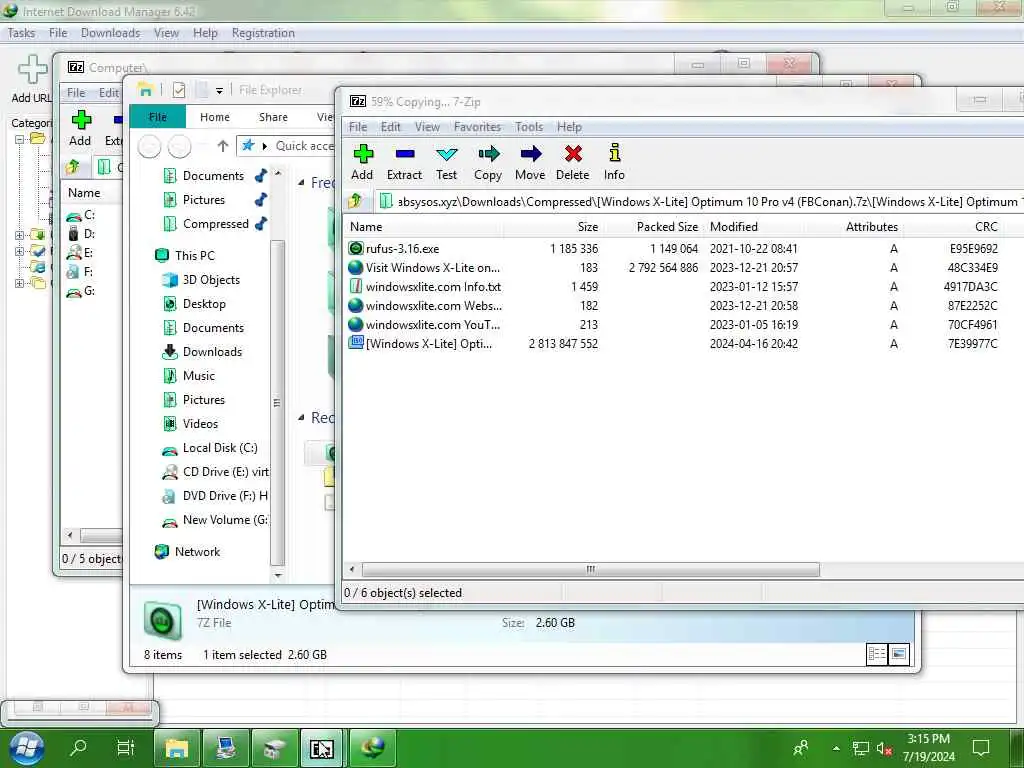Open the Help menu in the 7-Zip copying window
This screenshot has width=1024, height=768.
[569, 127]
